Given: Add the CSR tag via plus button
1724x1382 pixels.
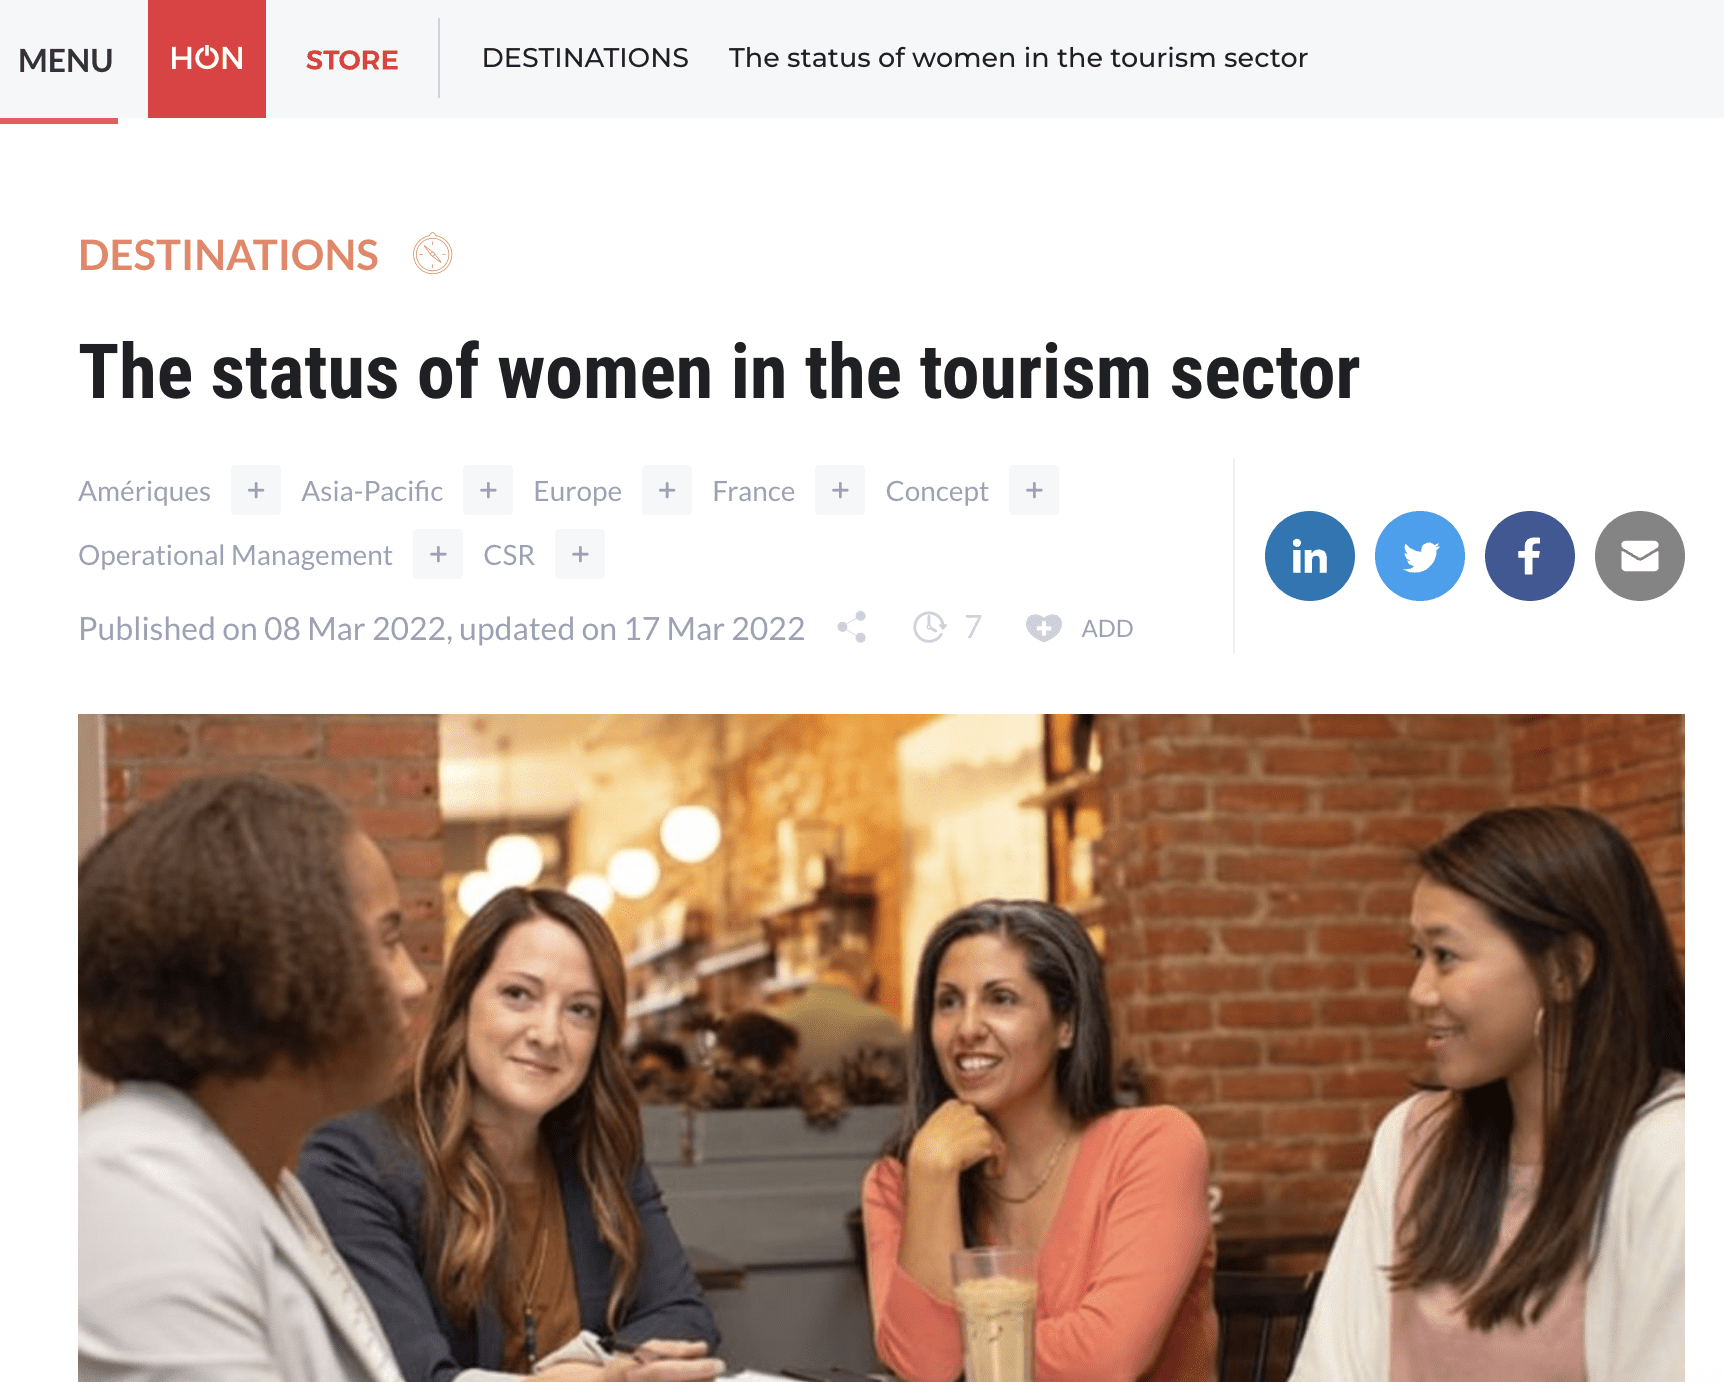Looking at the screenshot, I should coord(580,554).
